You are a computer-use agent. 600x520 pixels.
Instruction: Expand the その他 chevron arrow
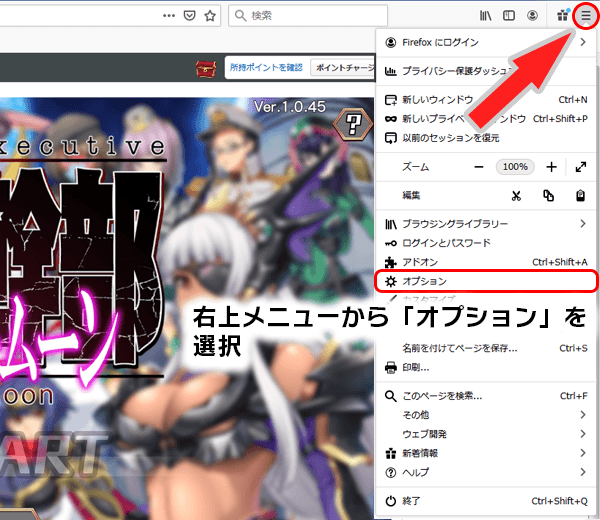[583, 415]
